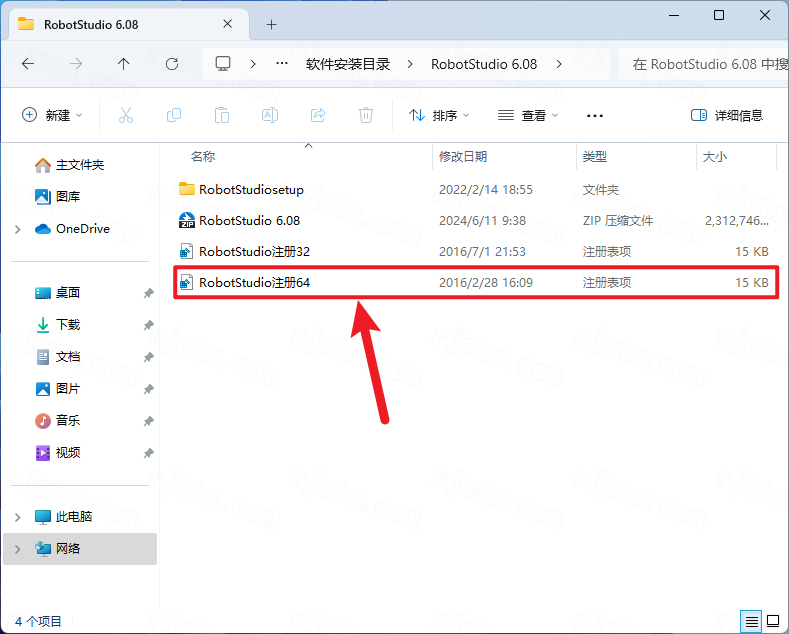789x634 pixels.
Task: Sort by 名称 column header
Action: point(203,156)
